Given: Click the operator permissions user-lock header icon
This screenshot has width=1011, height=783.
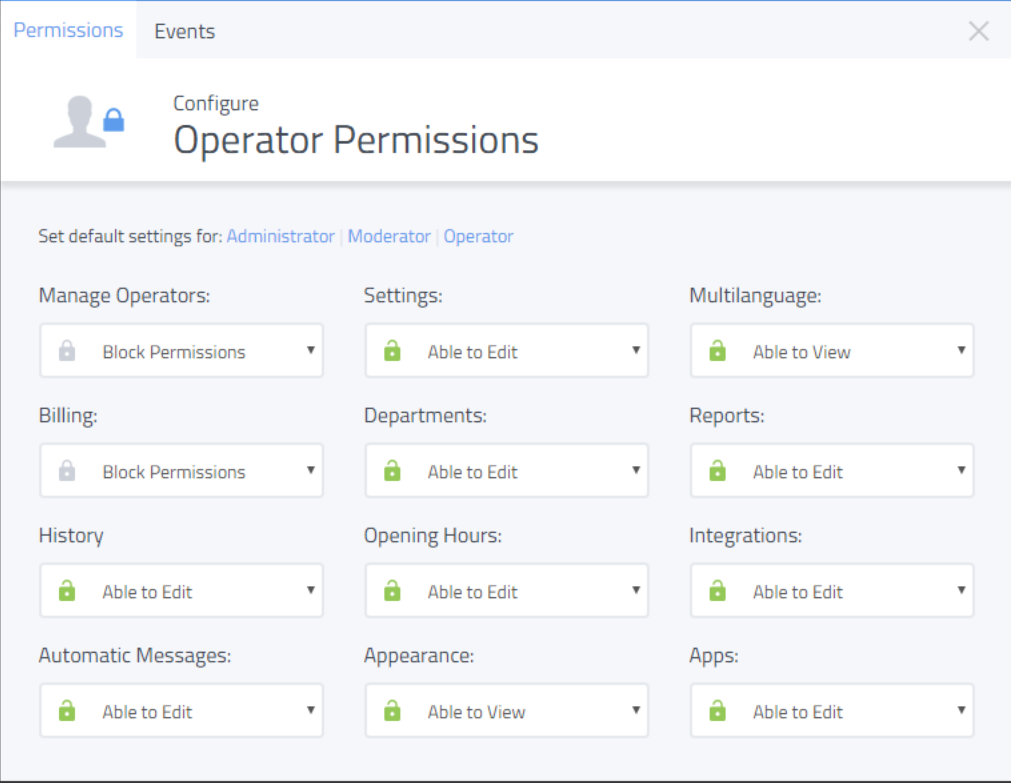Looking at the screenshot, I should click(x=89, y=124).
